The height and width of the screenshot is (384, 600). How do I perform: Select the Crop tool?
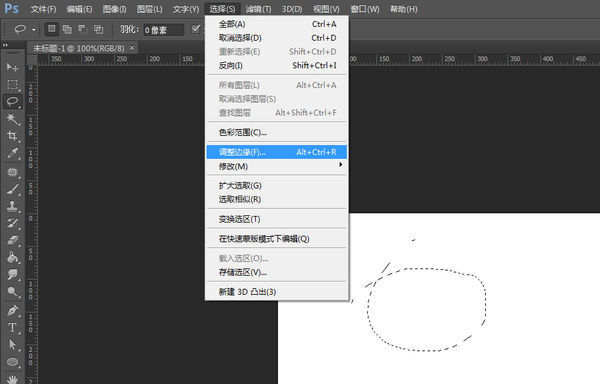coord(12,136)
